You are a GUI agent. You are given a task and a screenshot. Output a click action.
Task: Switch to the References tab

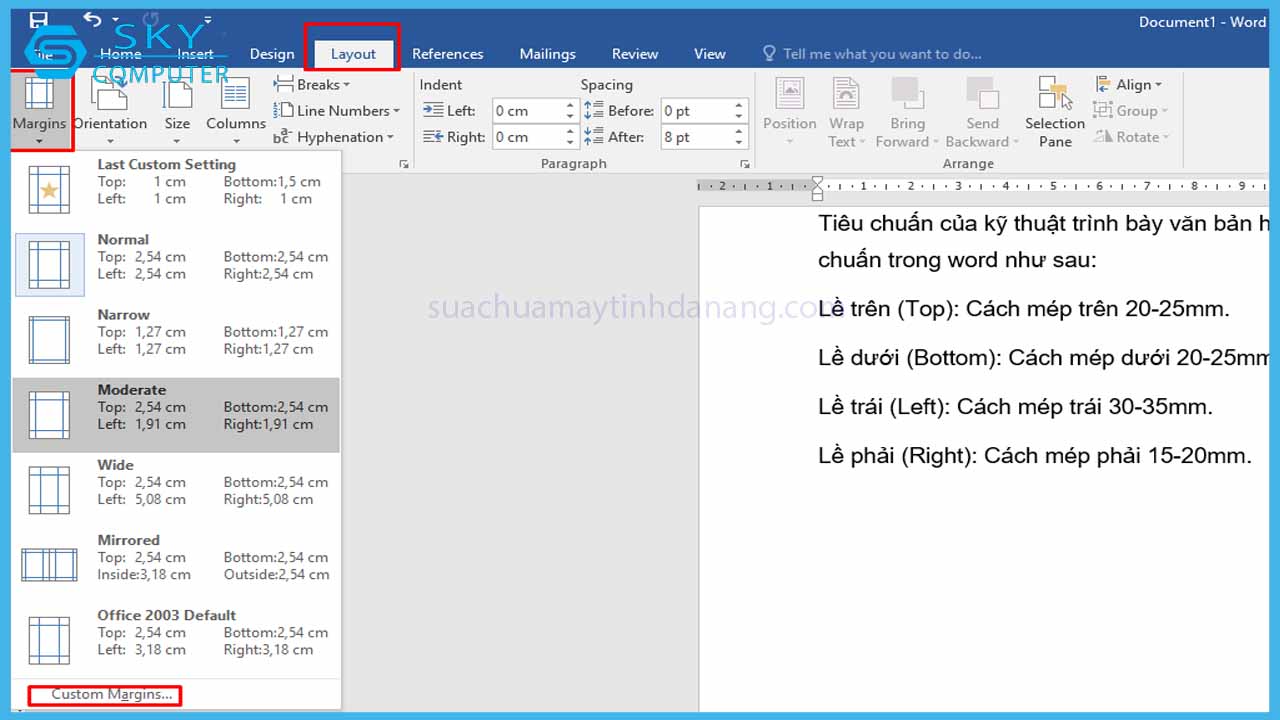(447, 54)
